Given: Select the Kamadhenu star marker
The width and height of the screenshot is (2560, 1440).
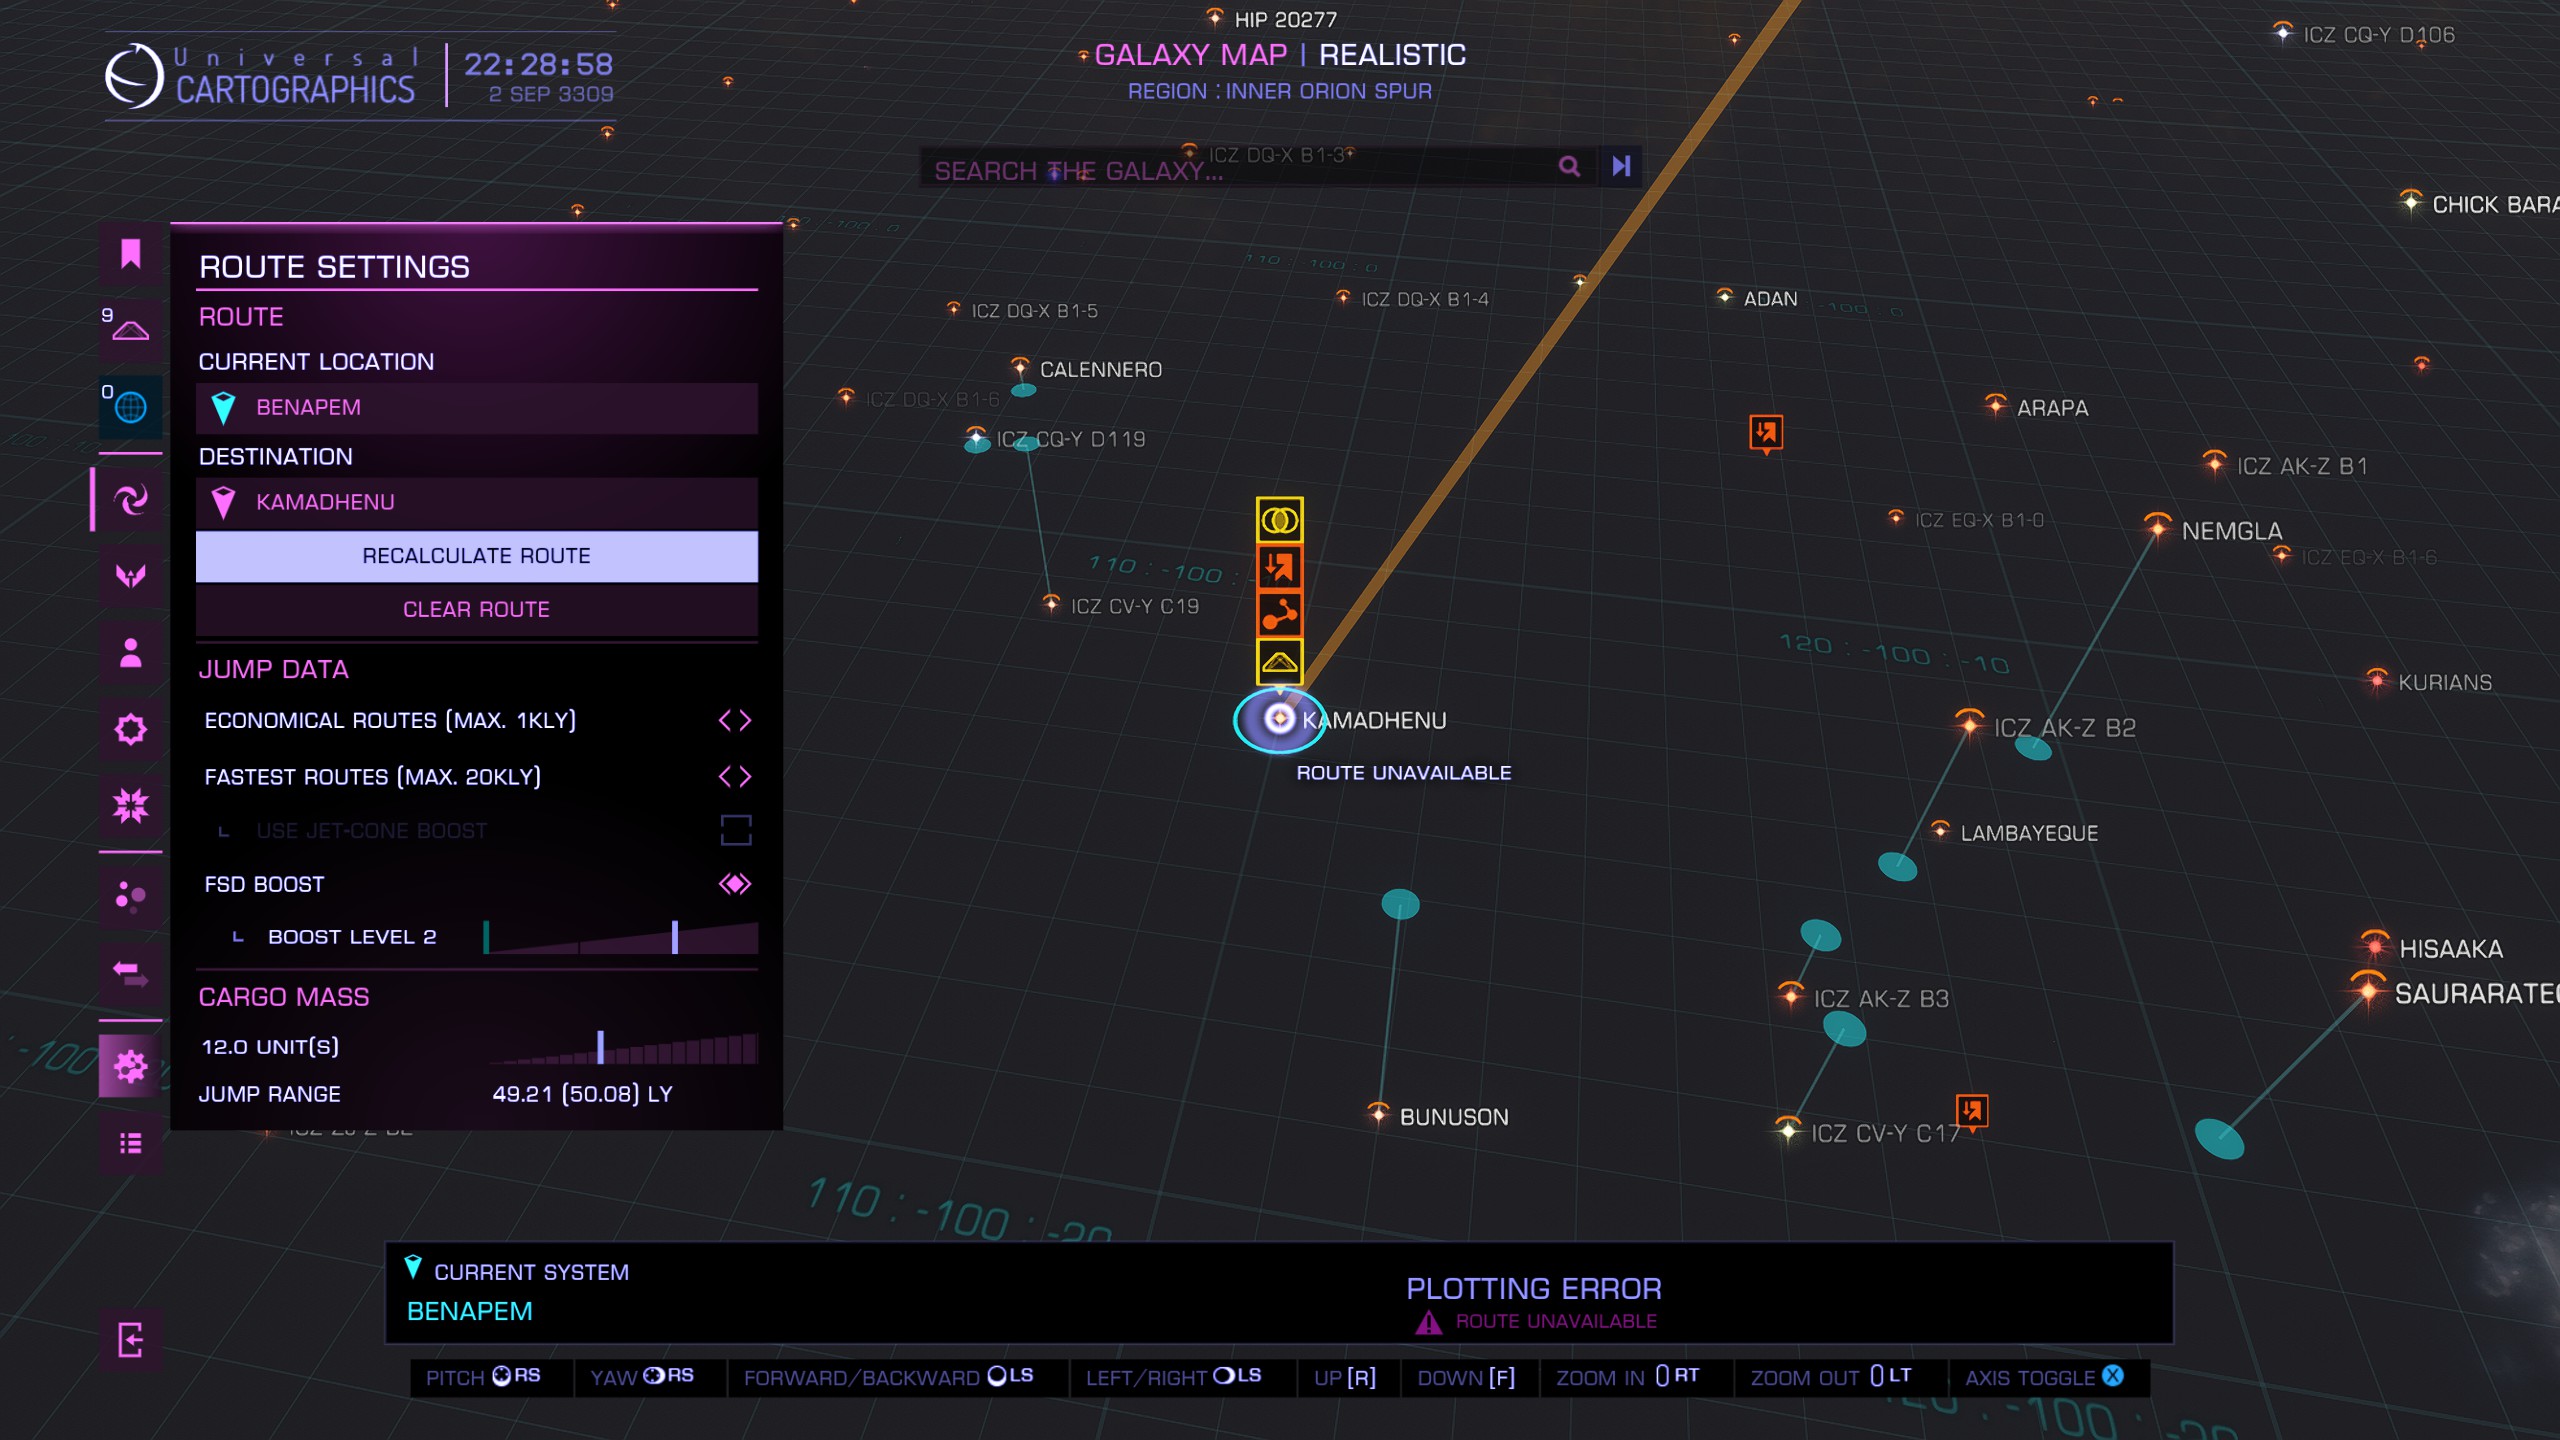Looking at the screenshot, I should 1279,718.
